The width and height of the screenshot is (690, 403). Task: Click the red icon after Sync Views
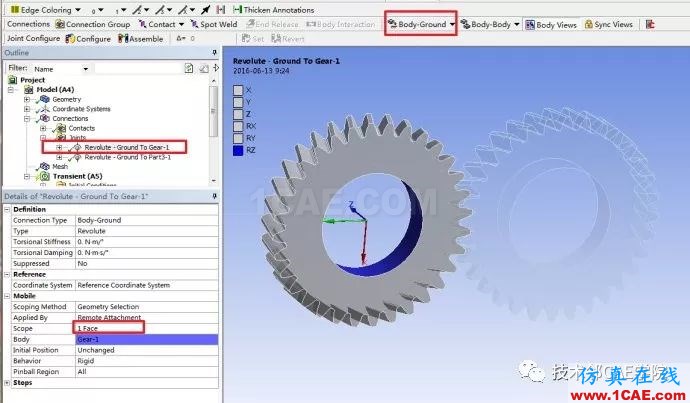[x=650, y=24]
